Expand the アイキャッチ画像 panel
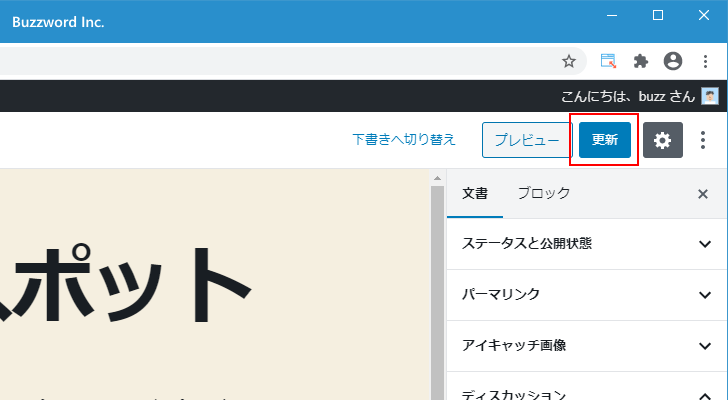 pyautogui.click(x=587, y=345)
